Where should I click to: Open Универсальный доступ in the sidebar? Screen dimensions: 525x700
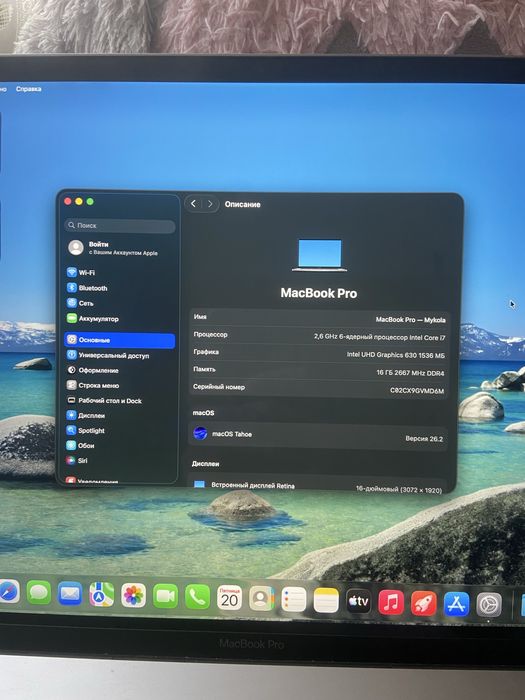point(108,355)
